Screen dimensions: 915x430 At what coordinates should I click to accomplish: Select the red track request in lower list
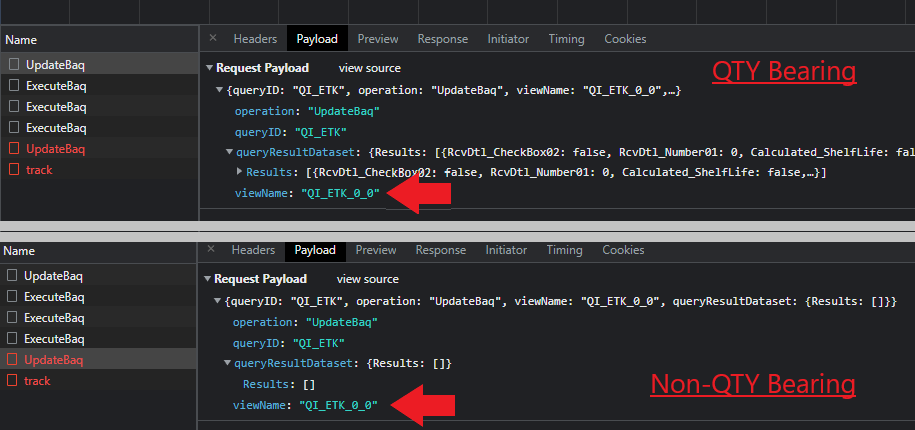pos(37,381)
